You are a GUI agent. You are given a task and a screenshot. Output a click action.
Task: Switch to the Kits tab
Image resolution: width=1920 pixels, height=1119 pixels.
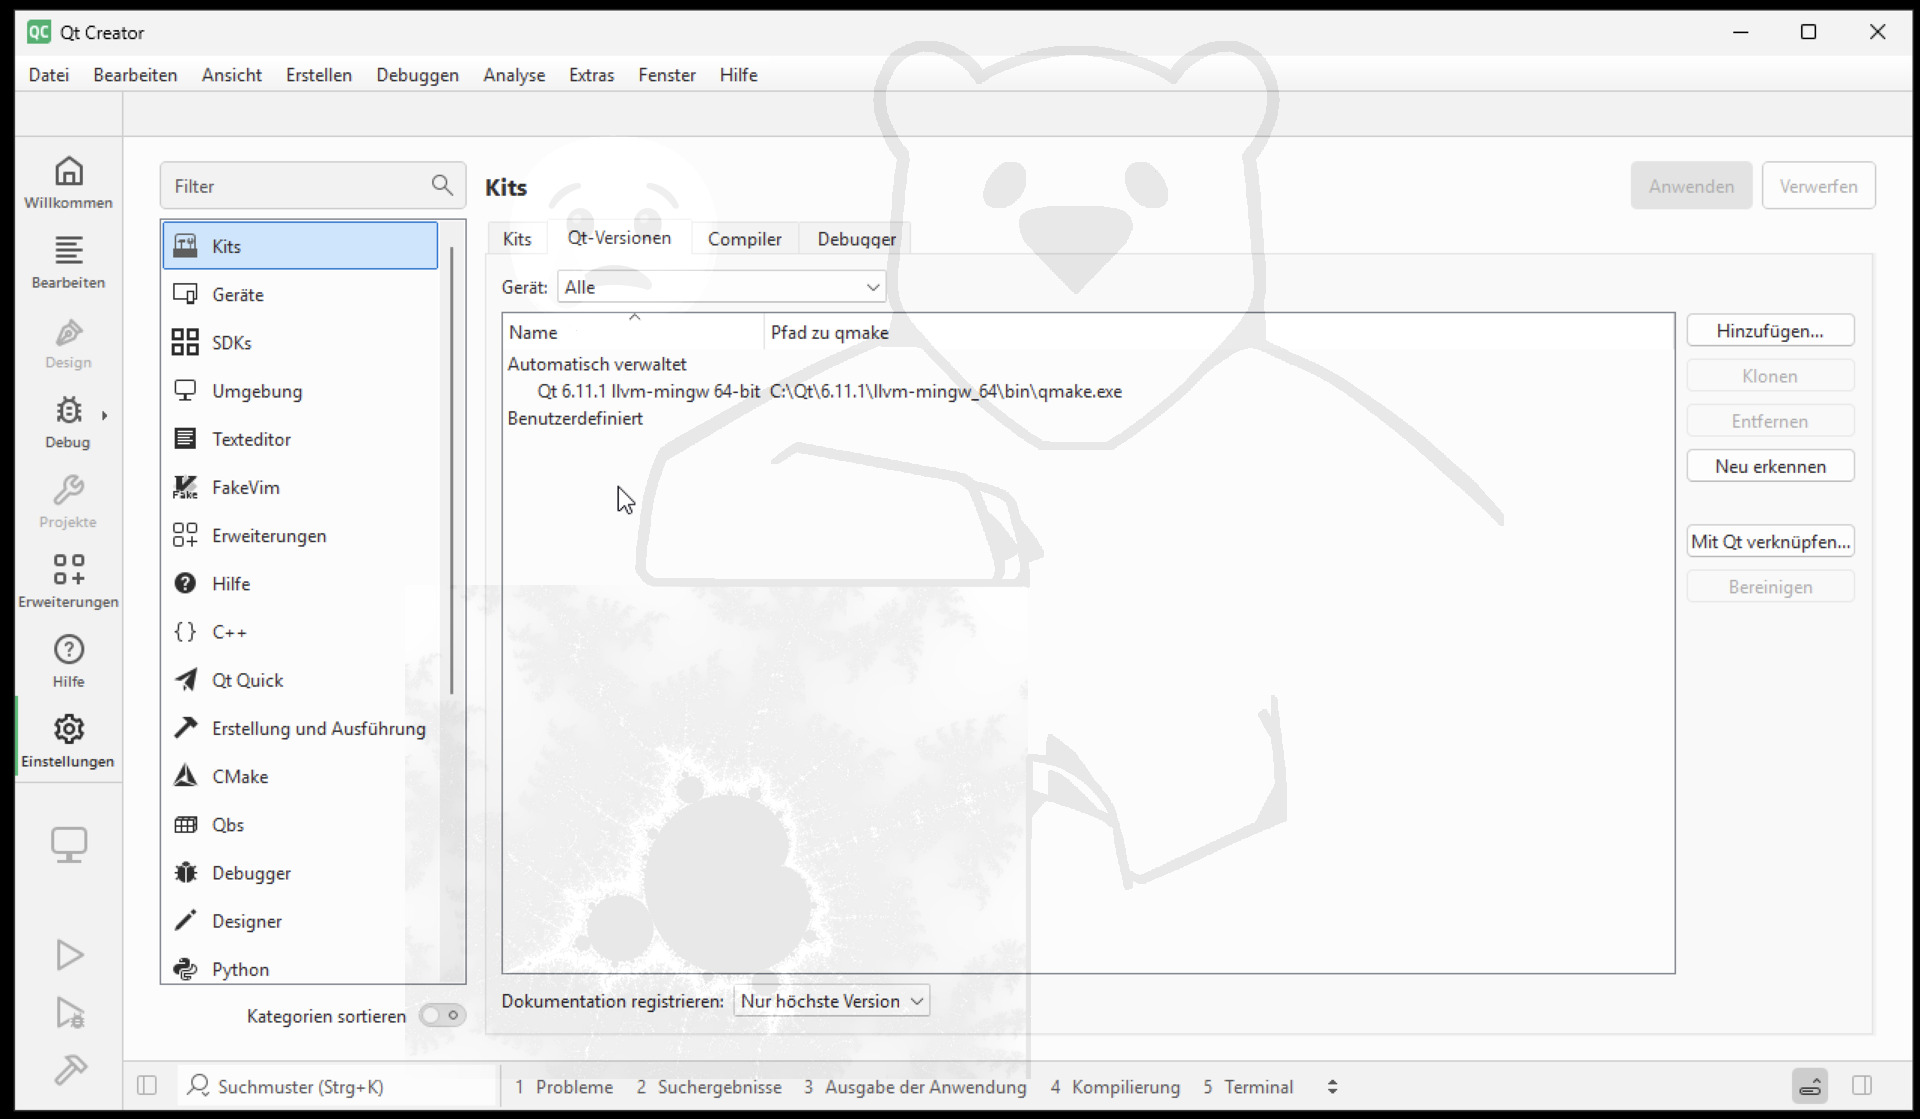517,238
